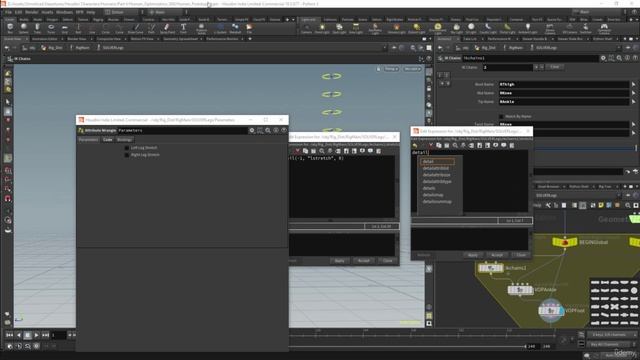Open the Edit menu
The height and width of the screenshot is (360, 640).
(18, 12)
